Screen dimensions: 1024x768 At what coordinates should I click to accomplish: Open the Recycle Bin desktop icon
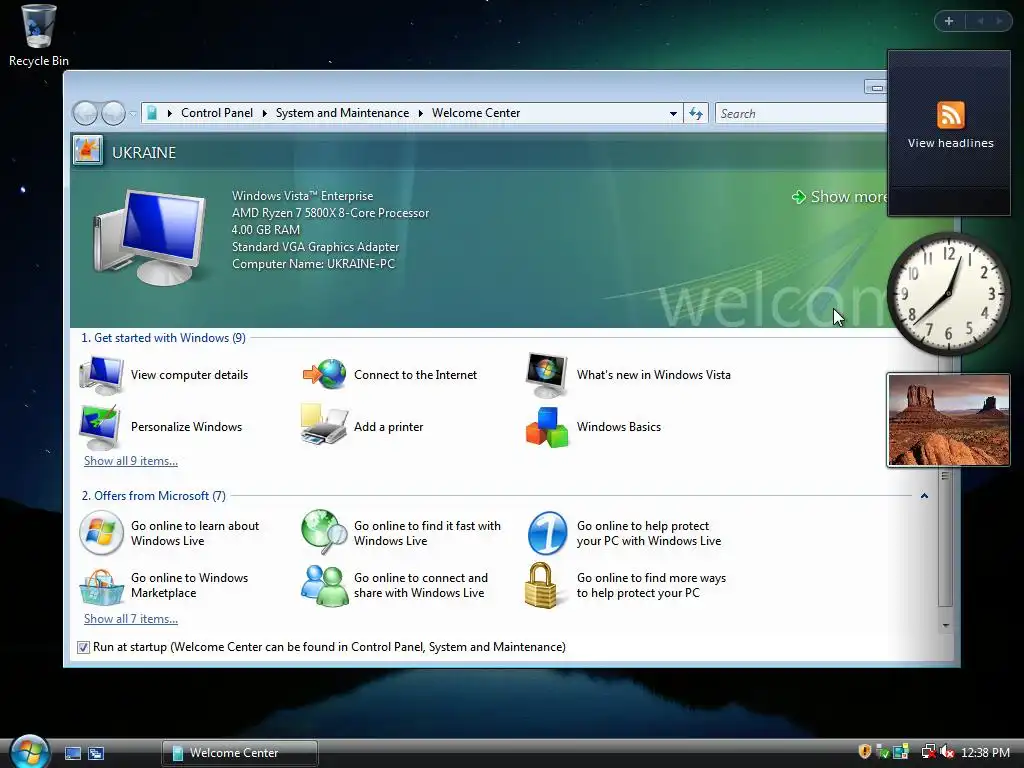tap(39, 36)
